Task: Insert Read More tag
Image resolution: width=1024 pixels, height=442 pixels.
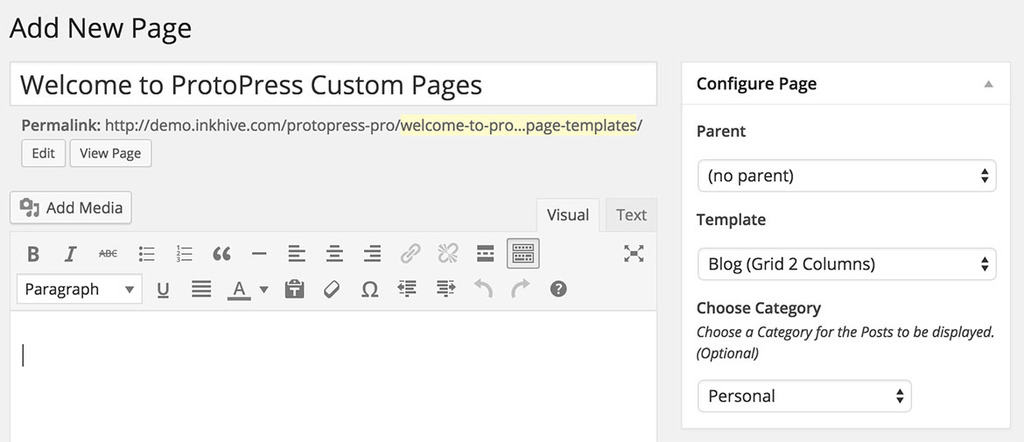Action: (x=485, y=253)
